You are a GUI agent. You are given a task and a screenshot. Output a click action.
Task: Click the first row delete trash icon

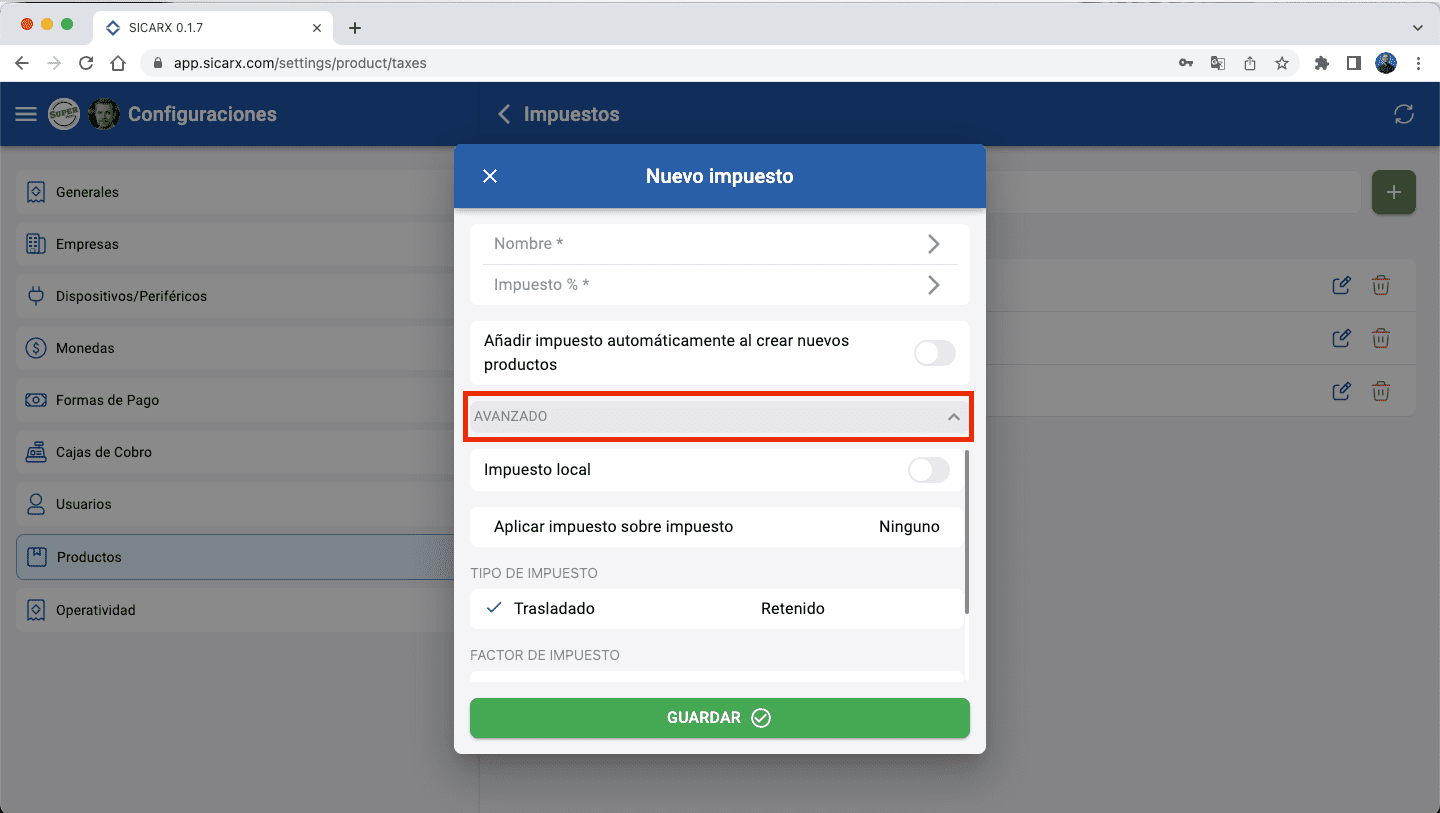tap(1380, 285)
